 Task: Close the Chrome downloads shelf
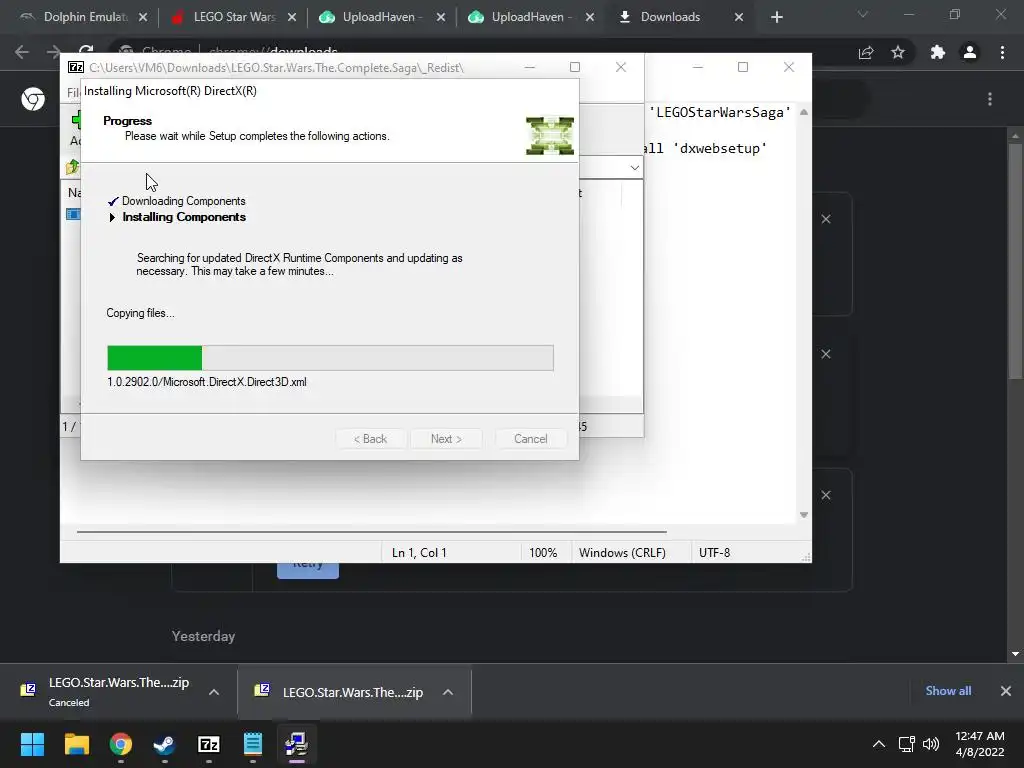tap(1006, 691)
